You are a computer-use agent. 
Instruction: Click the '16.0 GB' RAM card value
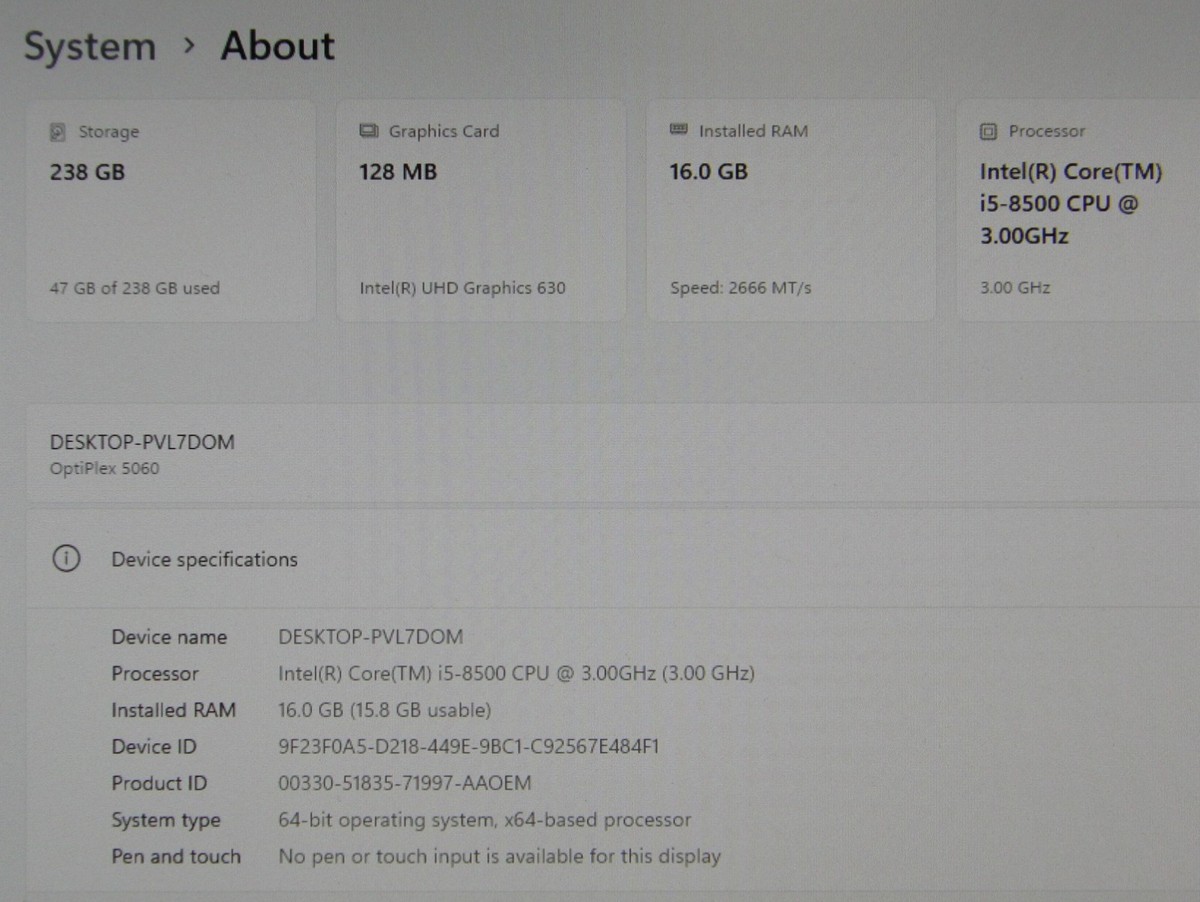click(709, 172)
